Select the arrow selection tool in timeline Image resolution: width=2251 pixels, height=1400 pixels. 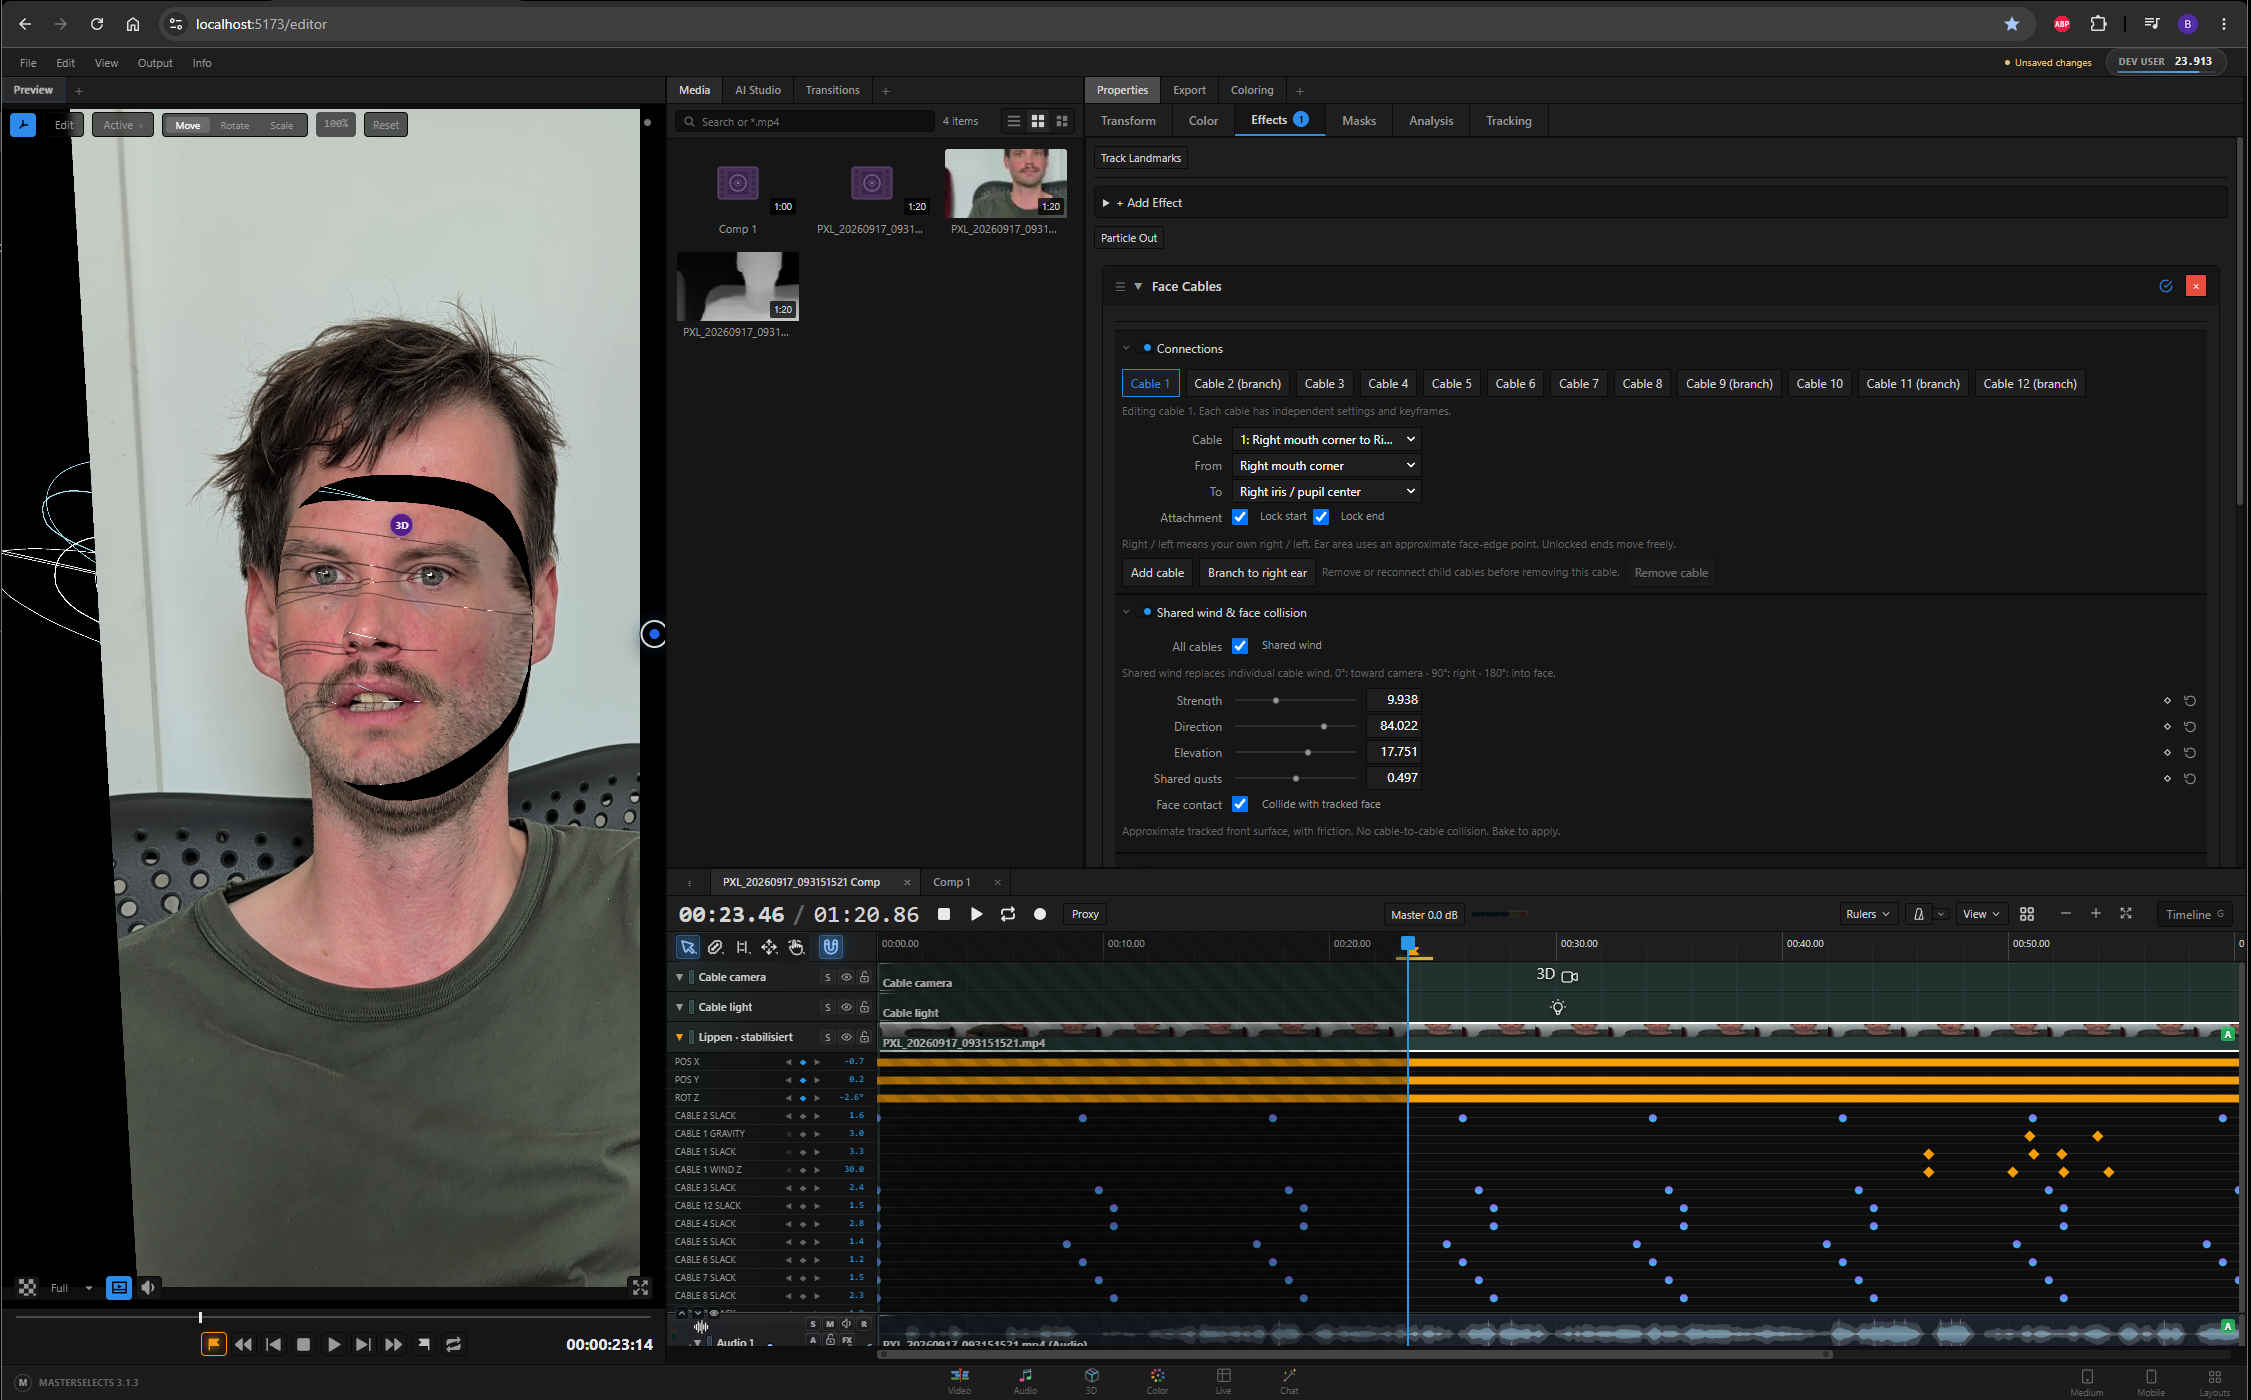click(688, 947)
